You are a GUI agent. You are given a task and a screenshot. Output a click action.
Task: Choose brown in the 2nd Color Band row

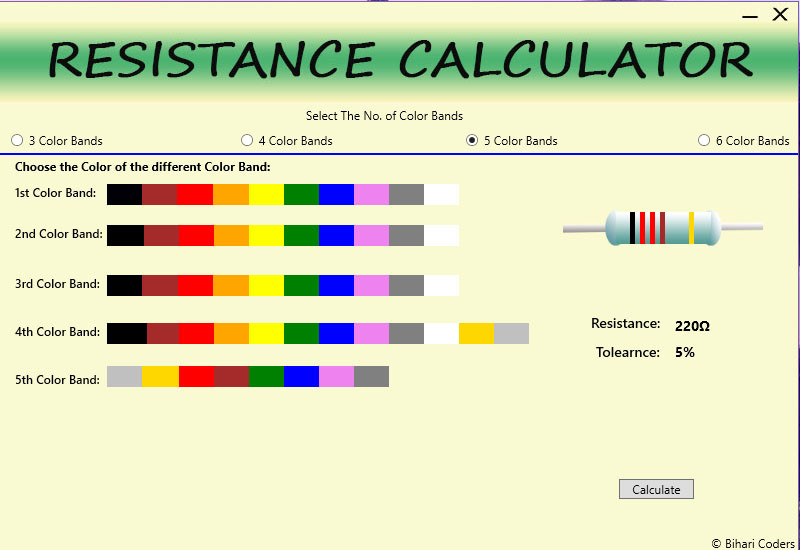[162, 235]
